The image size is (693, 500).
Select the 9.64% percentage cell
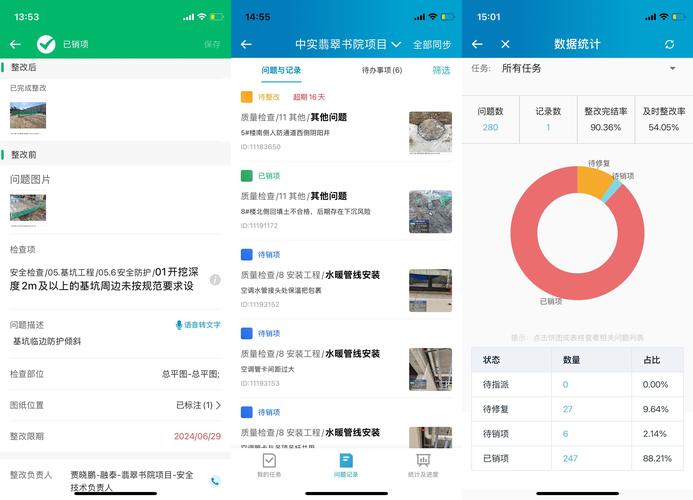657,409
